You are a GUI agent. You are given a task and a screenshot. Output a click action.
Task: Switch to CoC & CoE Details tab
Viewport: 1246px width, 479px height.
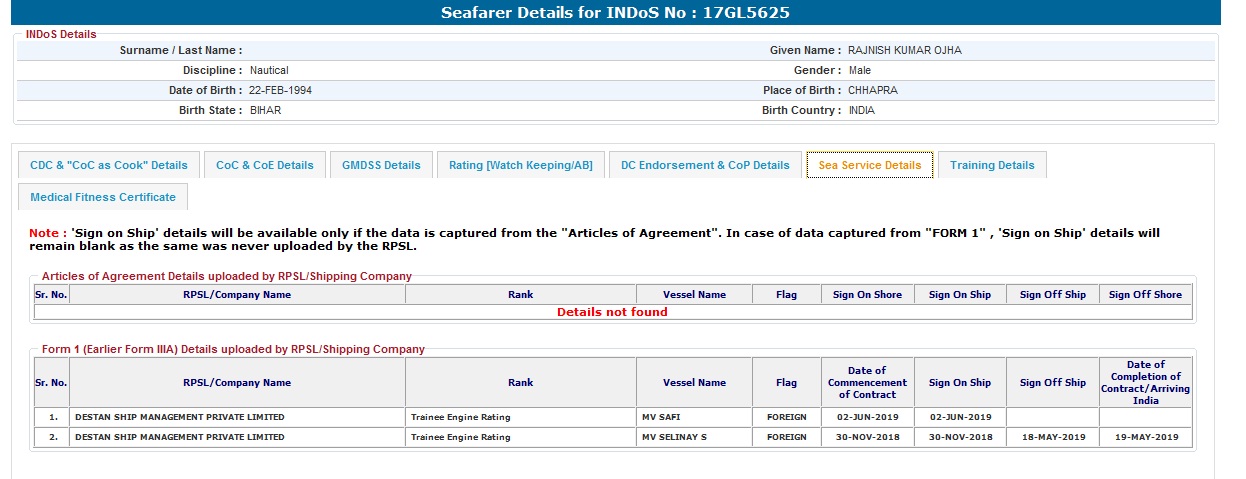[x=265, y=165]
